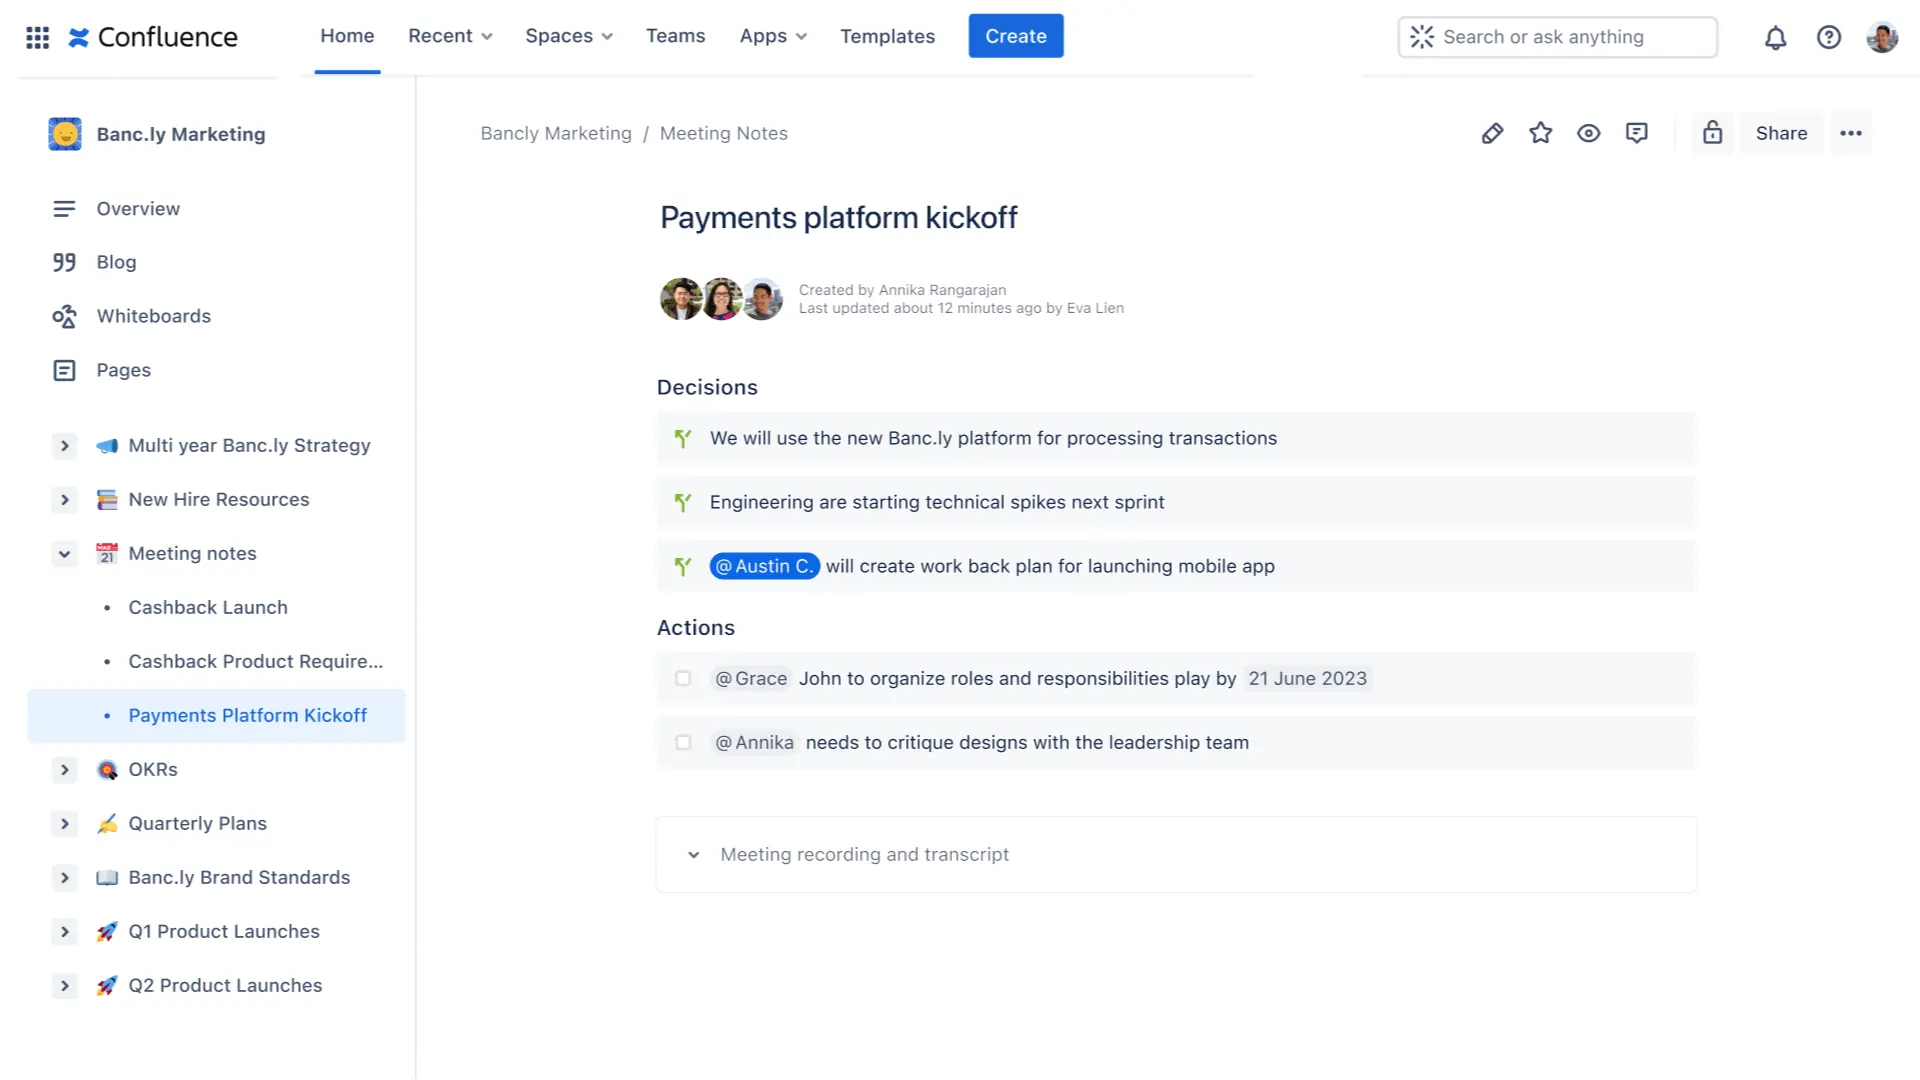Star this page as favorite

click(x=1540, y=133)
